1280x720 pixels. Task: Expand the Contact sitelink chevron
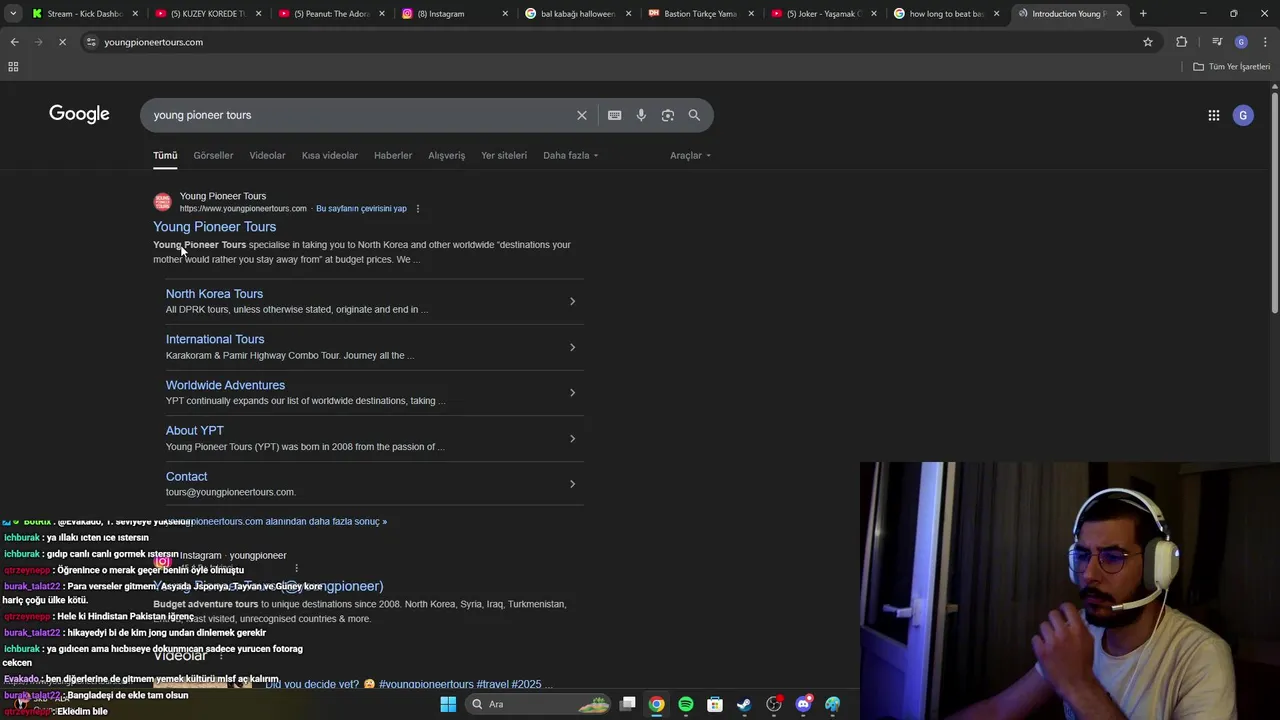pyautogui.click(x=572, y=484)
